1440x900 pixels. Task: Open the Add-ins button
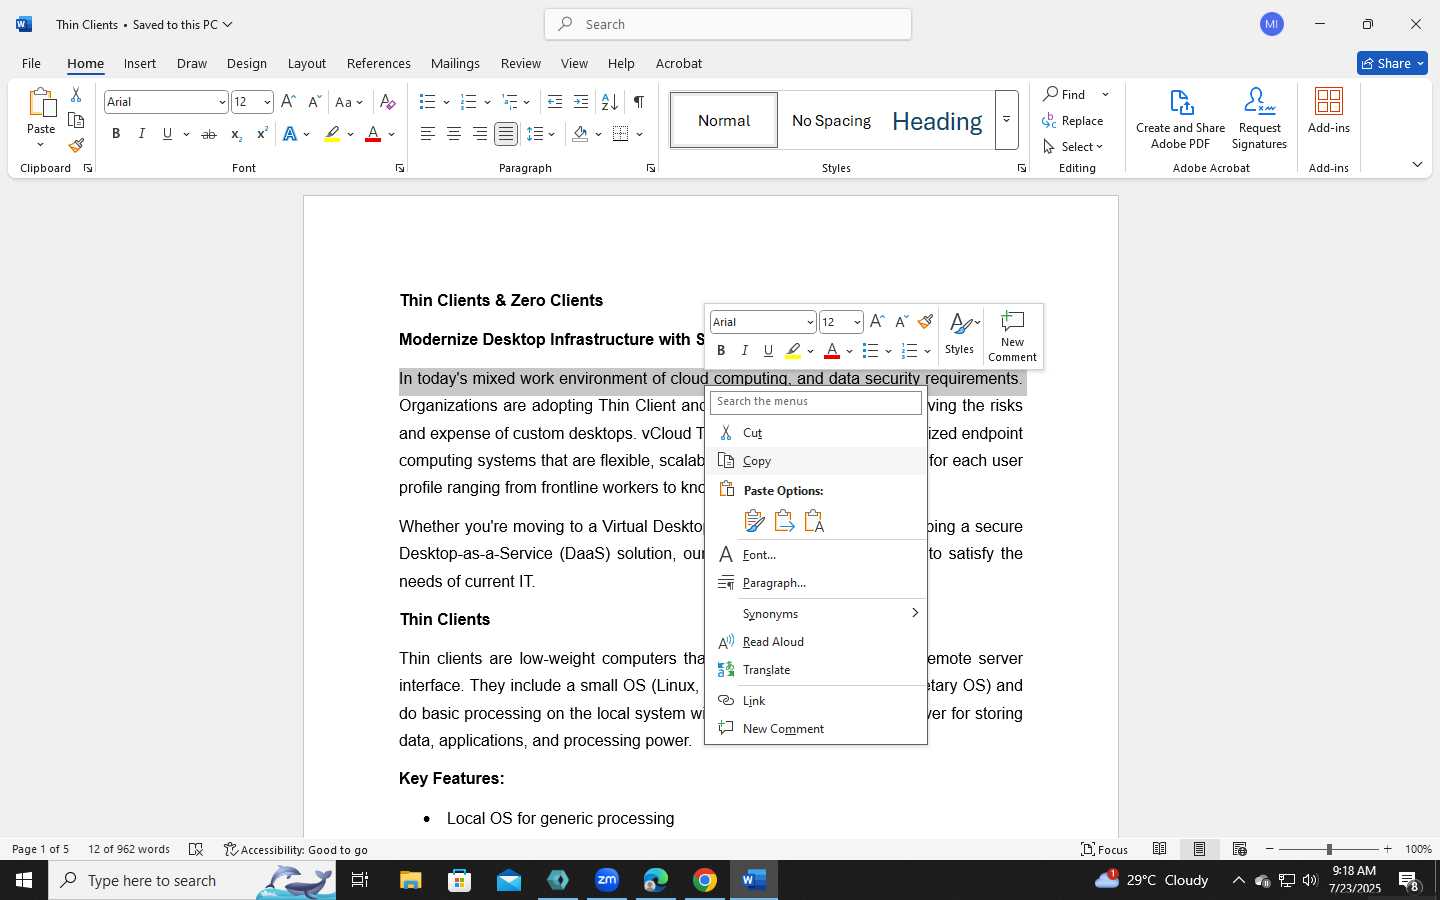pos(1329,111)
